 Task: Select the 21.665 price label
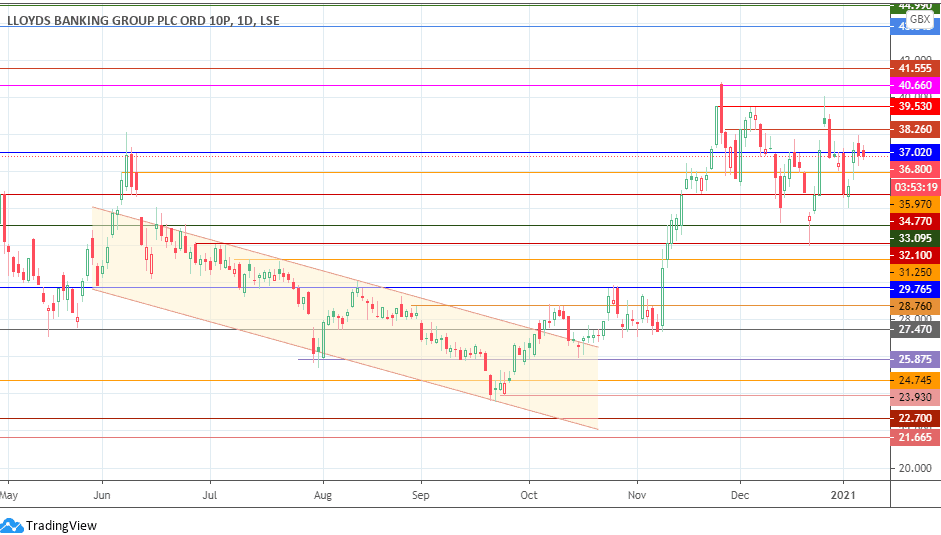pyautogui.click(x=915, y=437)
